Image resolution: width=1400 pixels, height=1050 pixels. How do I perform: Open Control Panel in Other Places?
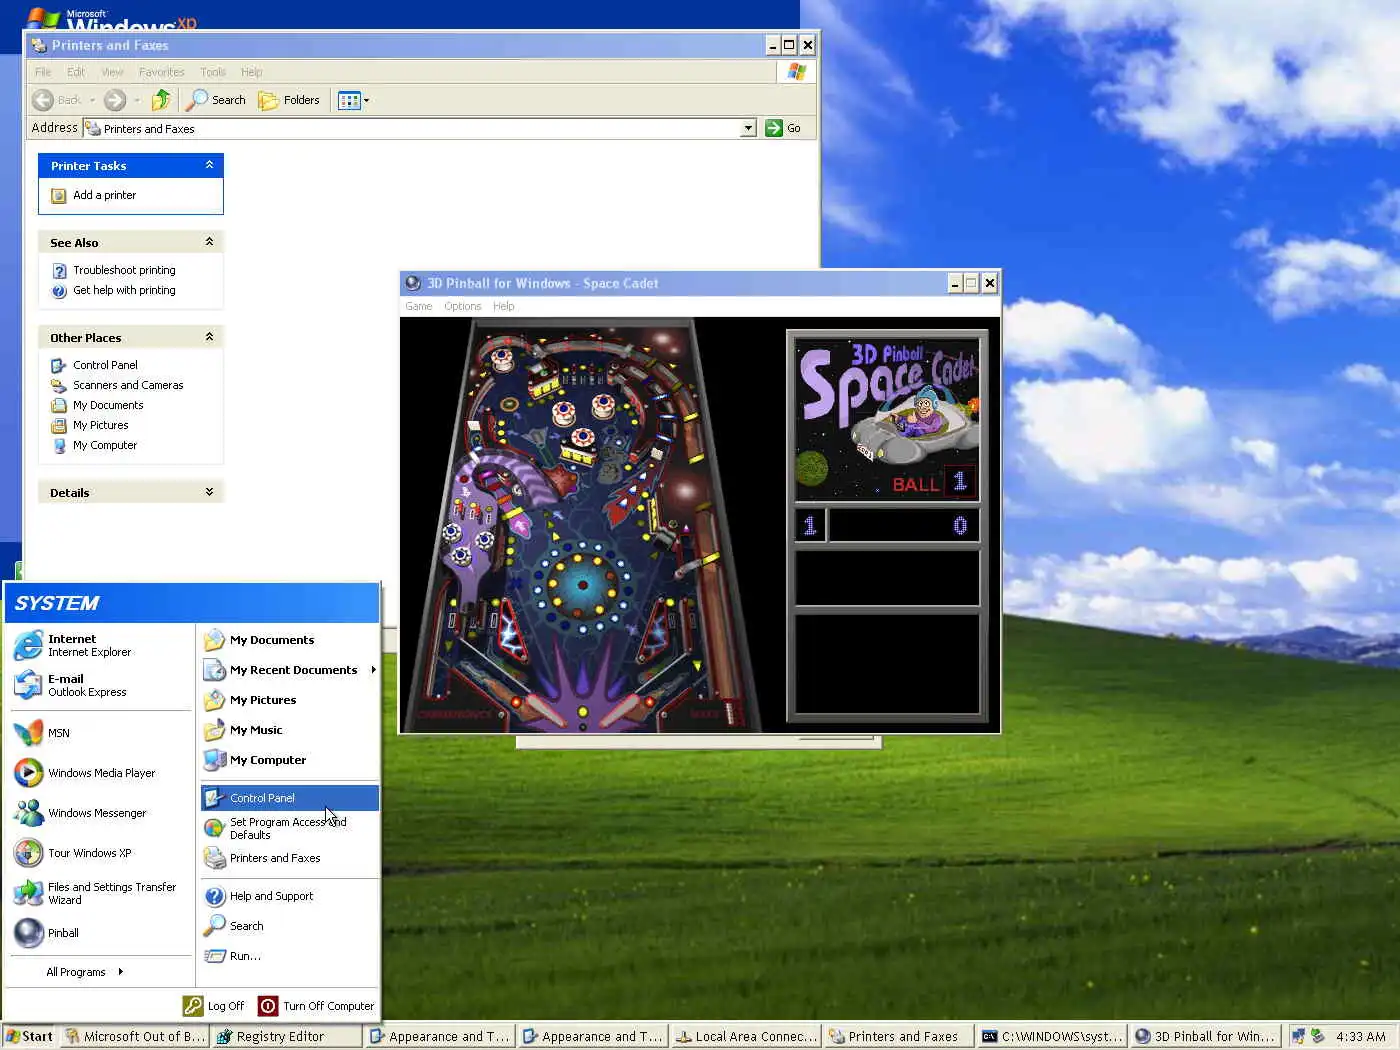tap(105, 365)
